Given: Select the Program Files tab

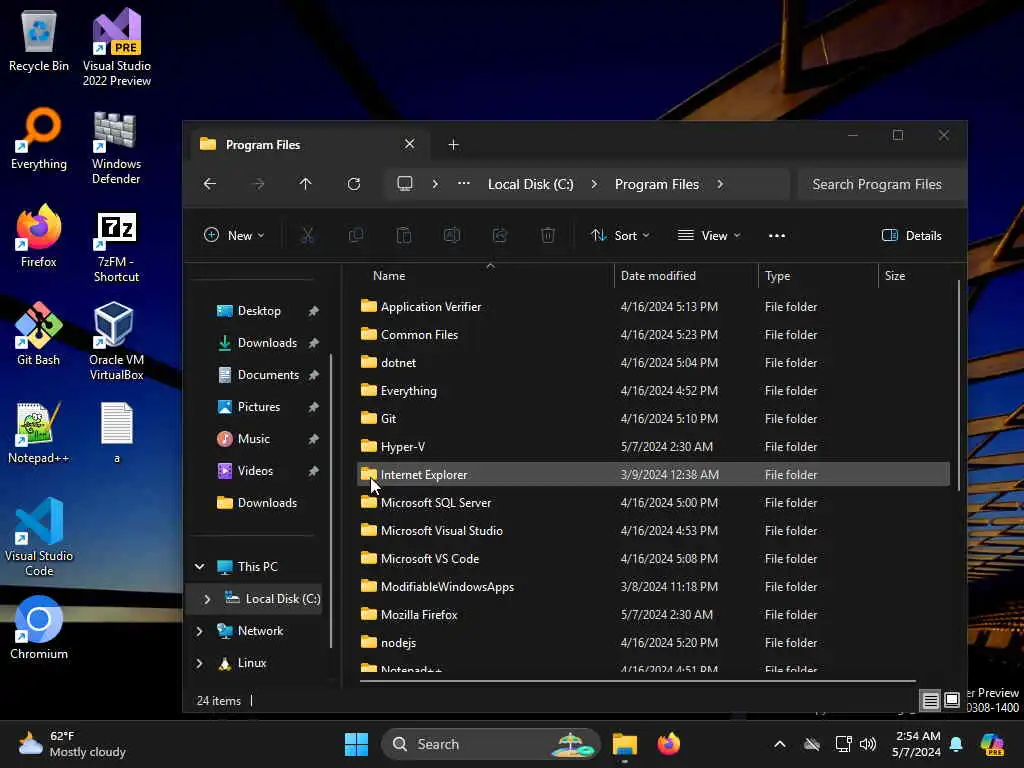Looking at the screenshot, I should 310,145.
